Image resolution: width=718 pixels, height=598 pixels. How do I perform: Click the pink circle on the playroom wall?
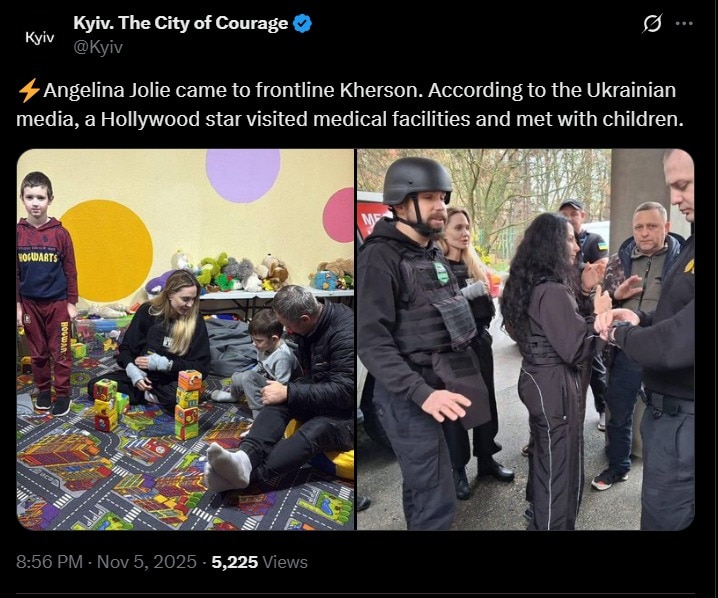338,215
